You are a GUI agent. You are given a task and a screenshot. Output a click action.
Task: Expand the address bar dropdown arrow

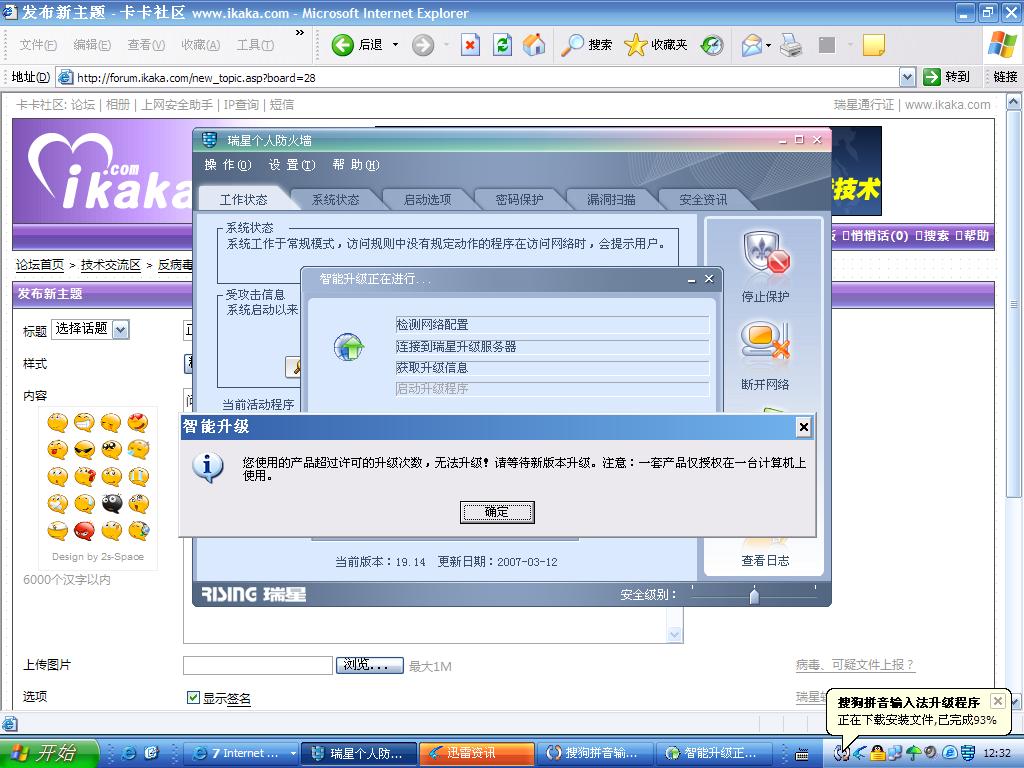click(x=907, y=77)
